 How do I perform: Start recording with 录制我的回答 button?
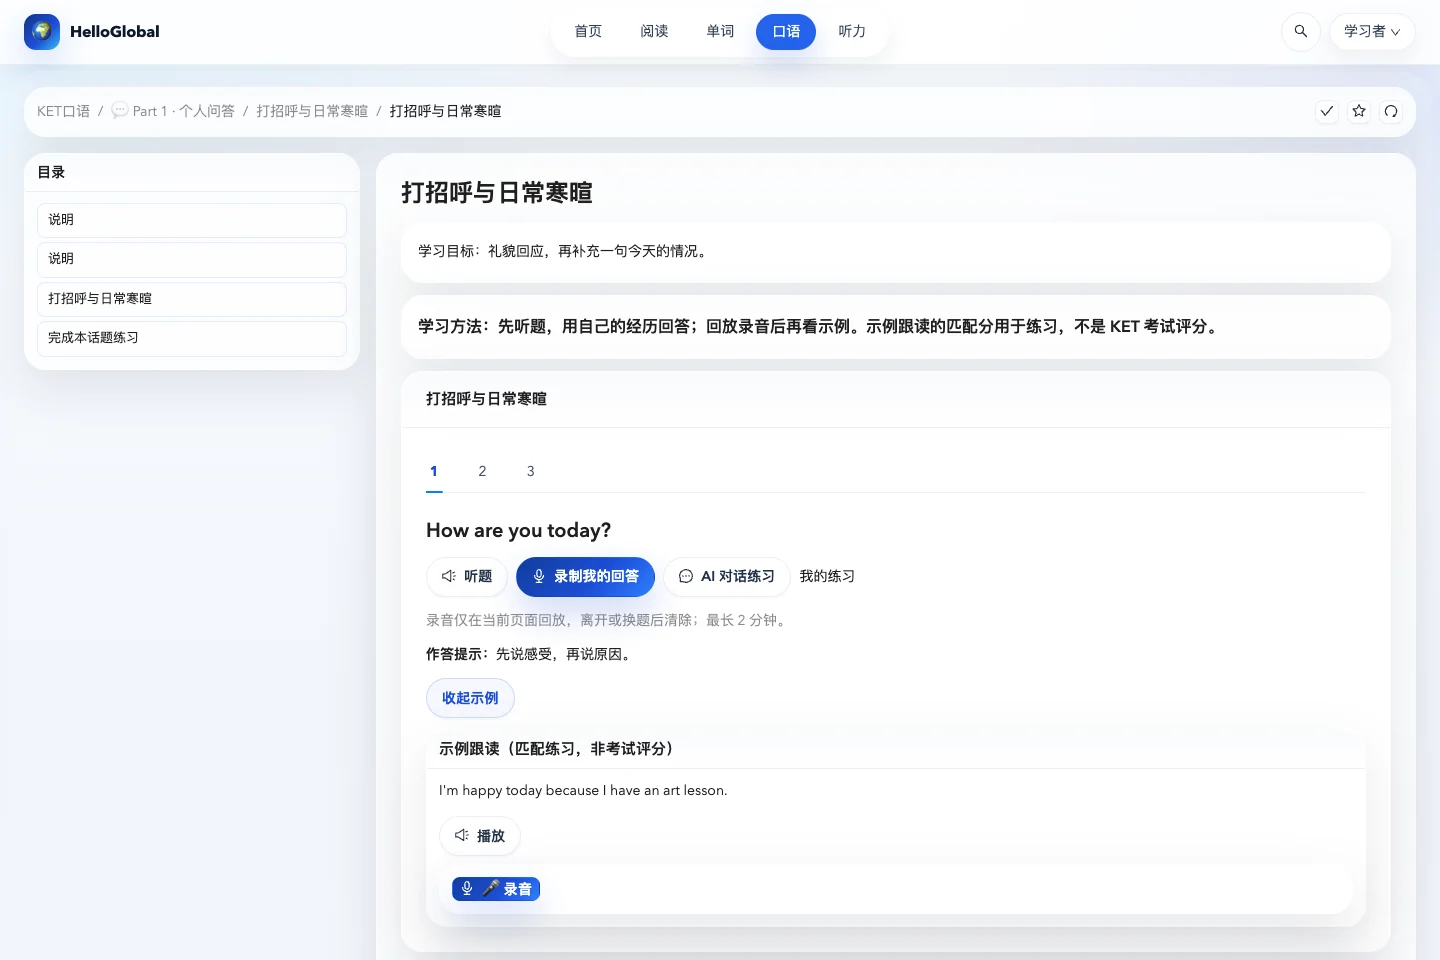click(x=585, y=577)
